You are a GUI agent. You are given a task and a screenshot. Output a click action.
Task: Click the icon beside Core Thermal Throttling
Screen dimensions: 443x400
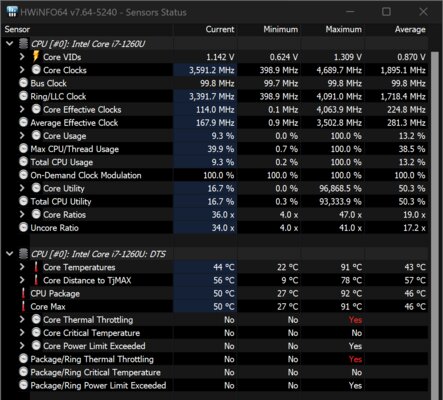click(36, 319)
